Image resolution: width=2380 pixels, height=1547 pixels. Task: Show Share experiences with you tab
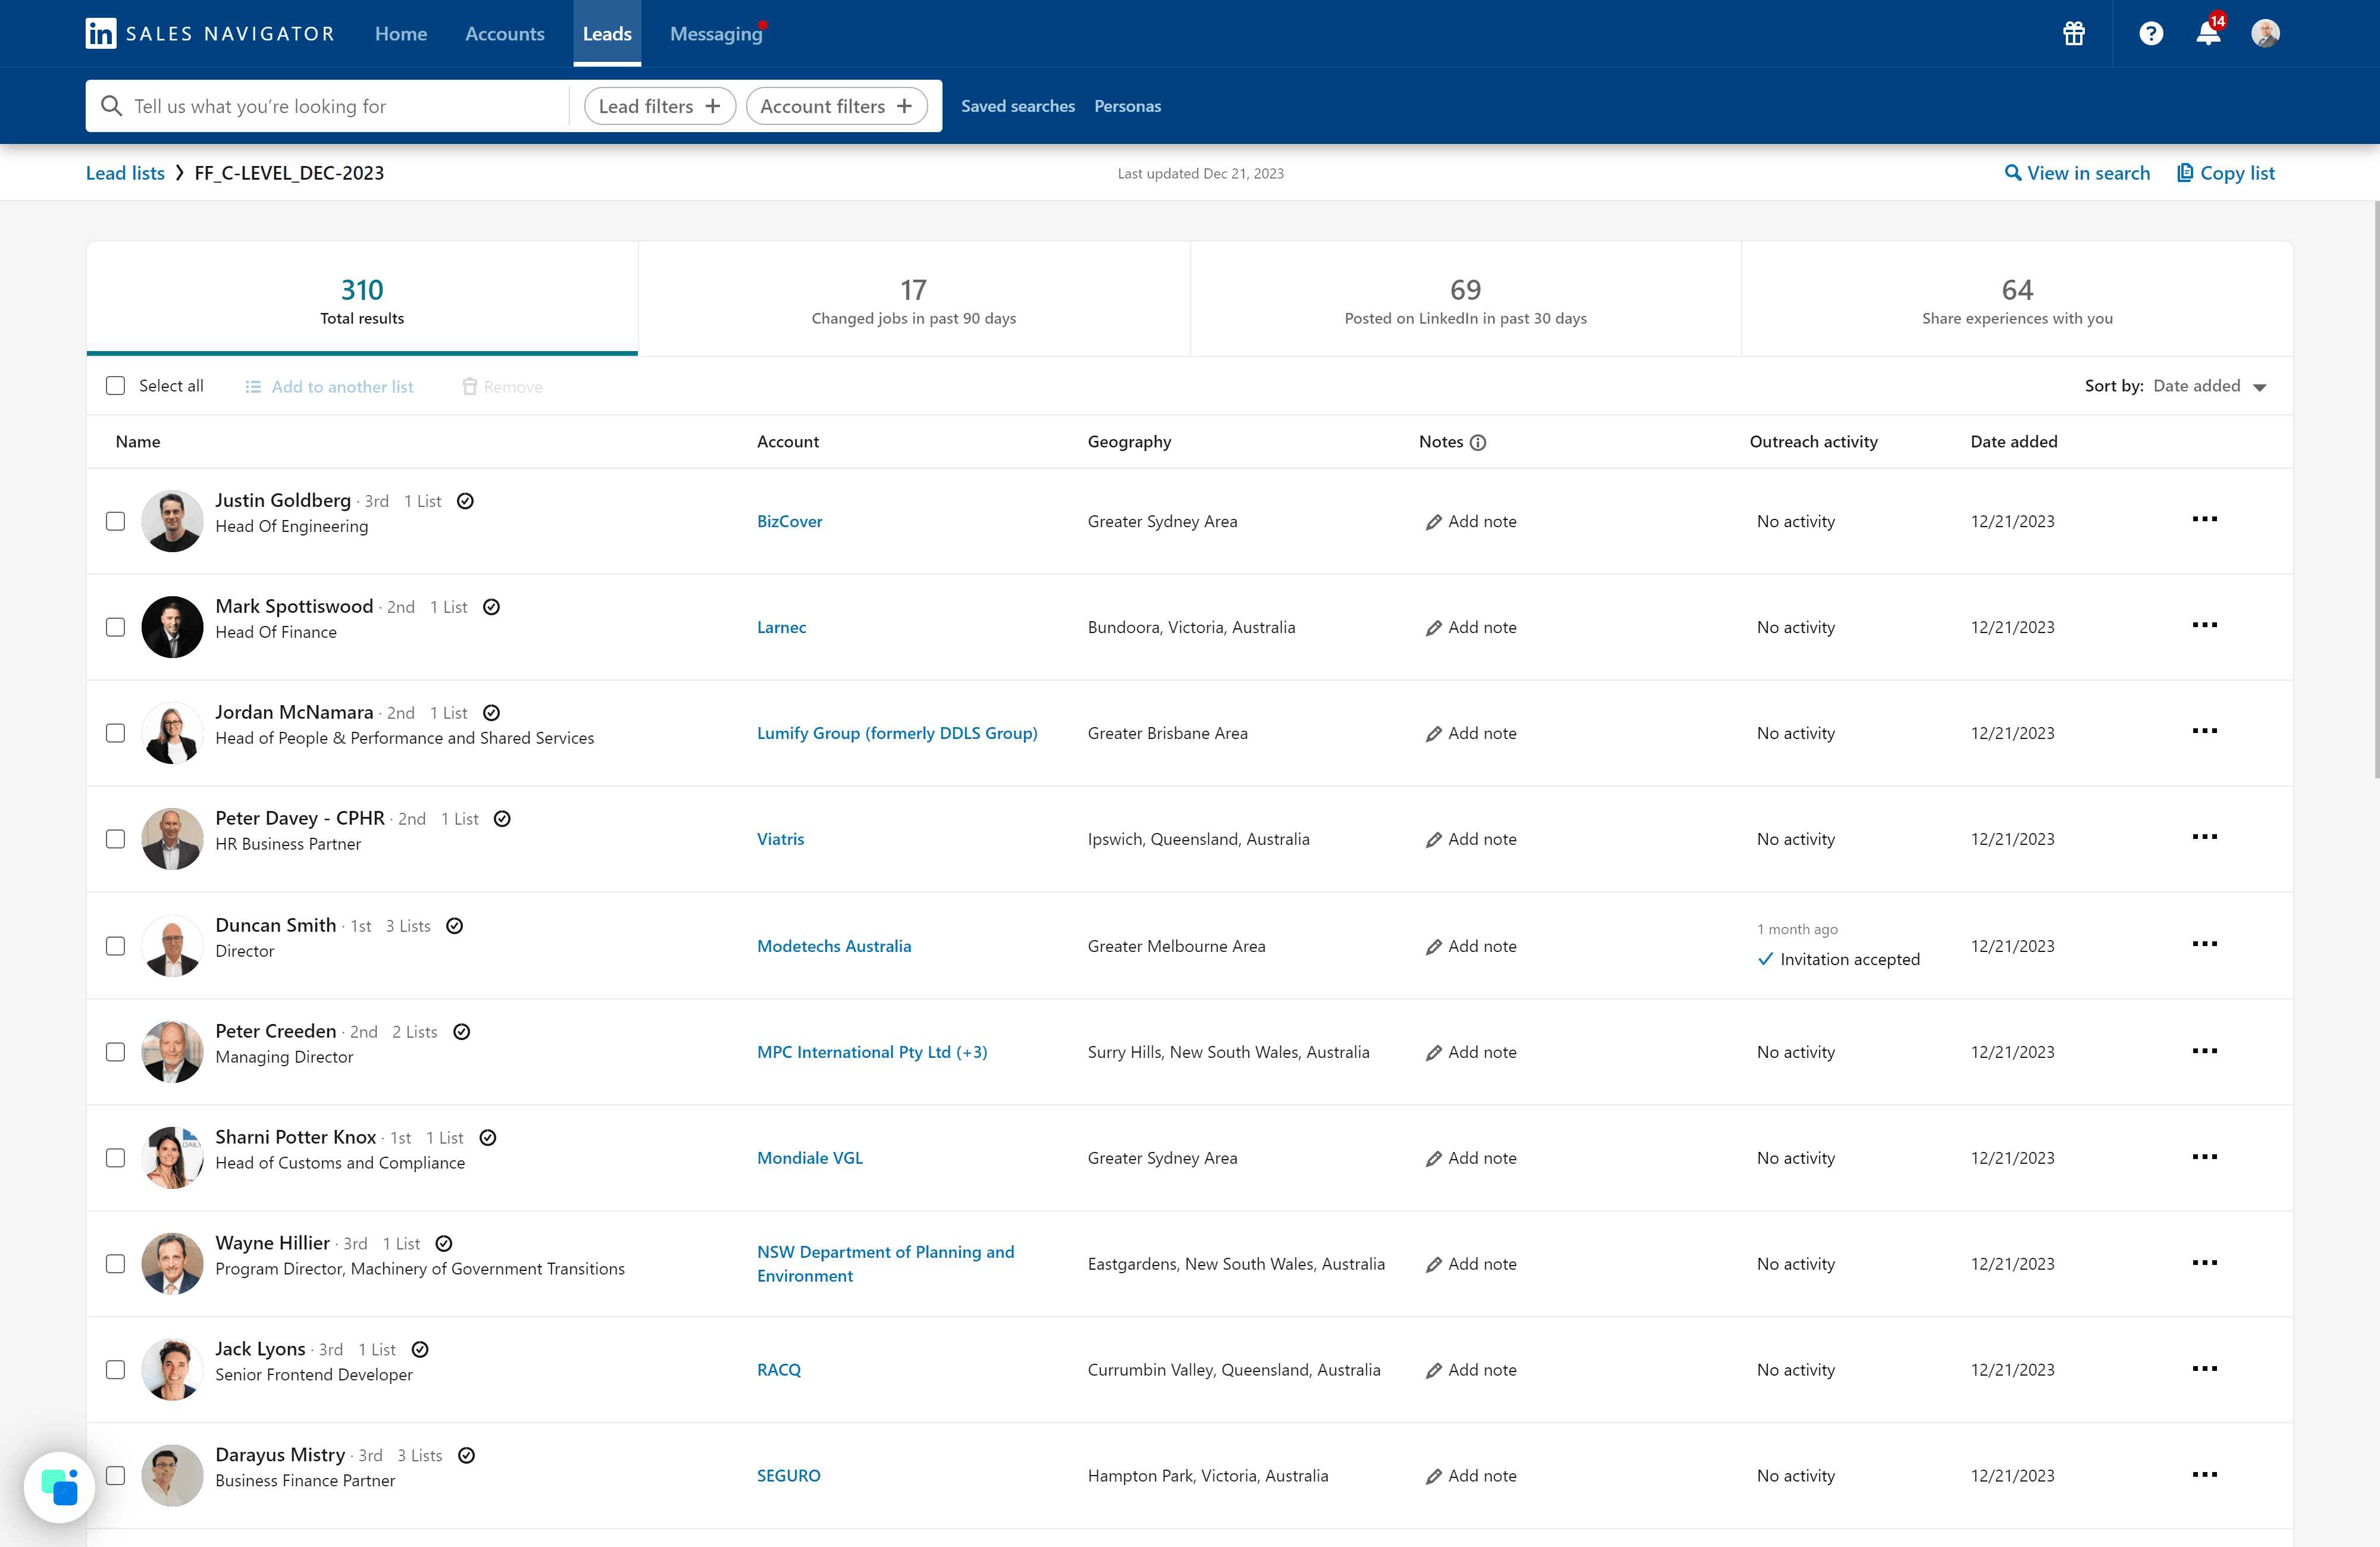click(x=2017, y=299)
